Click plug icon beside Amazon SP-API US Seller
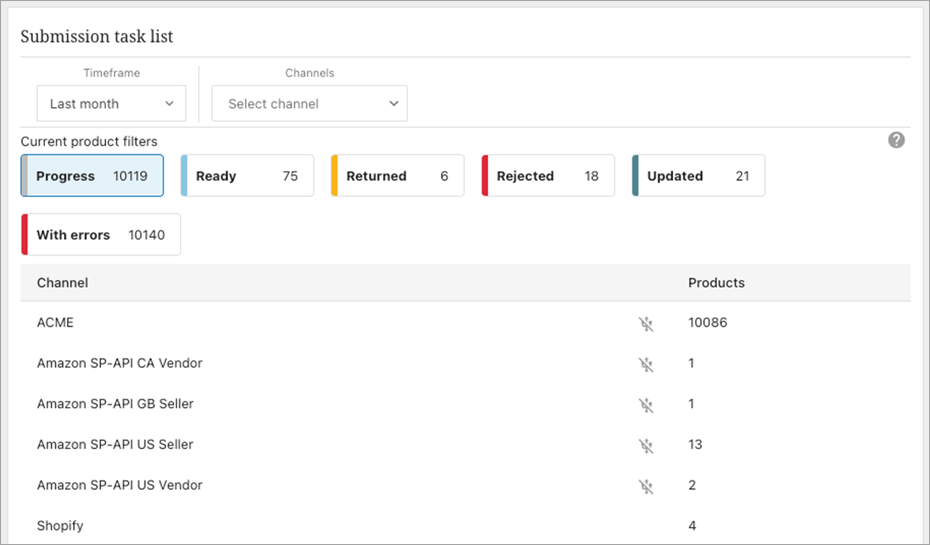930x545 pixels. (646, 445)
